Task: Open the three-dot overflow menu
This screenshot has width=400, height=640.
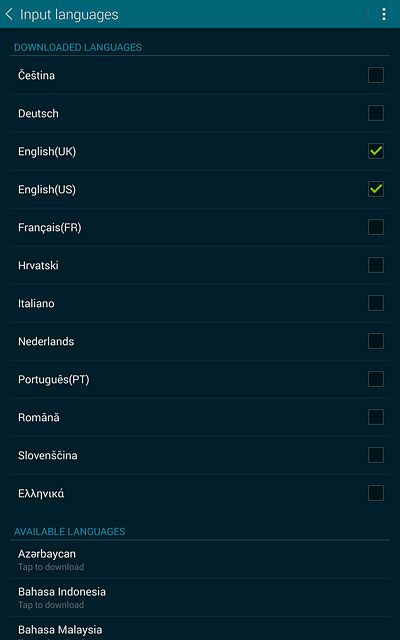Action: tap(383, 14)
